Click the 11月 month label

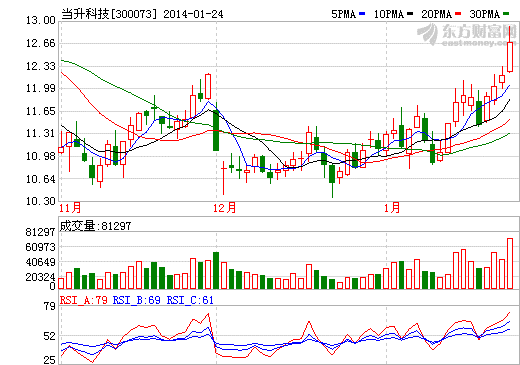coord(70,208)
